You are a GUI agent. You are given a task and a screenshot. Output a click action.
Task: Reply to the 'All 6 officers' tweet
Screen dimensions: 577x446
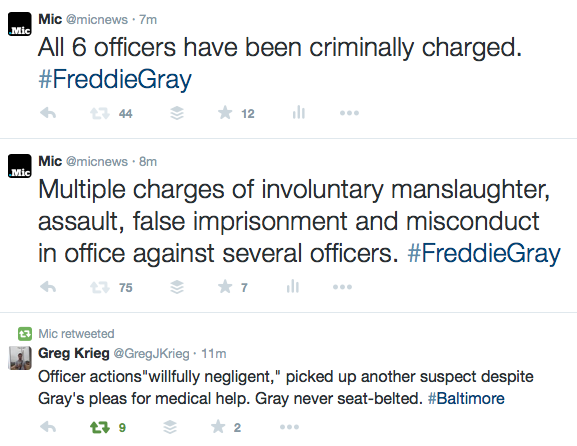click(48, 113)
